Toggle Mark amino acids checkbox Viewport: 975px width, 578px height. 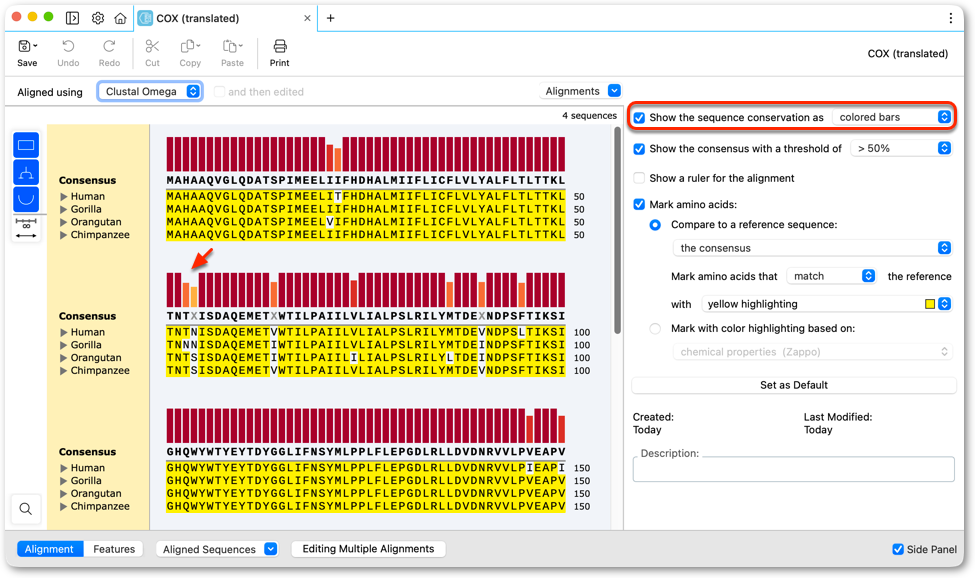[x=639, y=204]
